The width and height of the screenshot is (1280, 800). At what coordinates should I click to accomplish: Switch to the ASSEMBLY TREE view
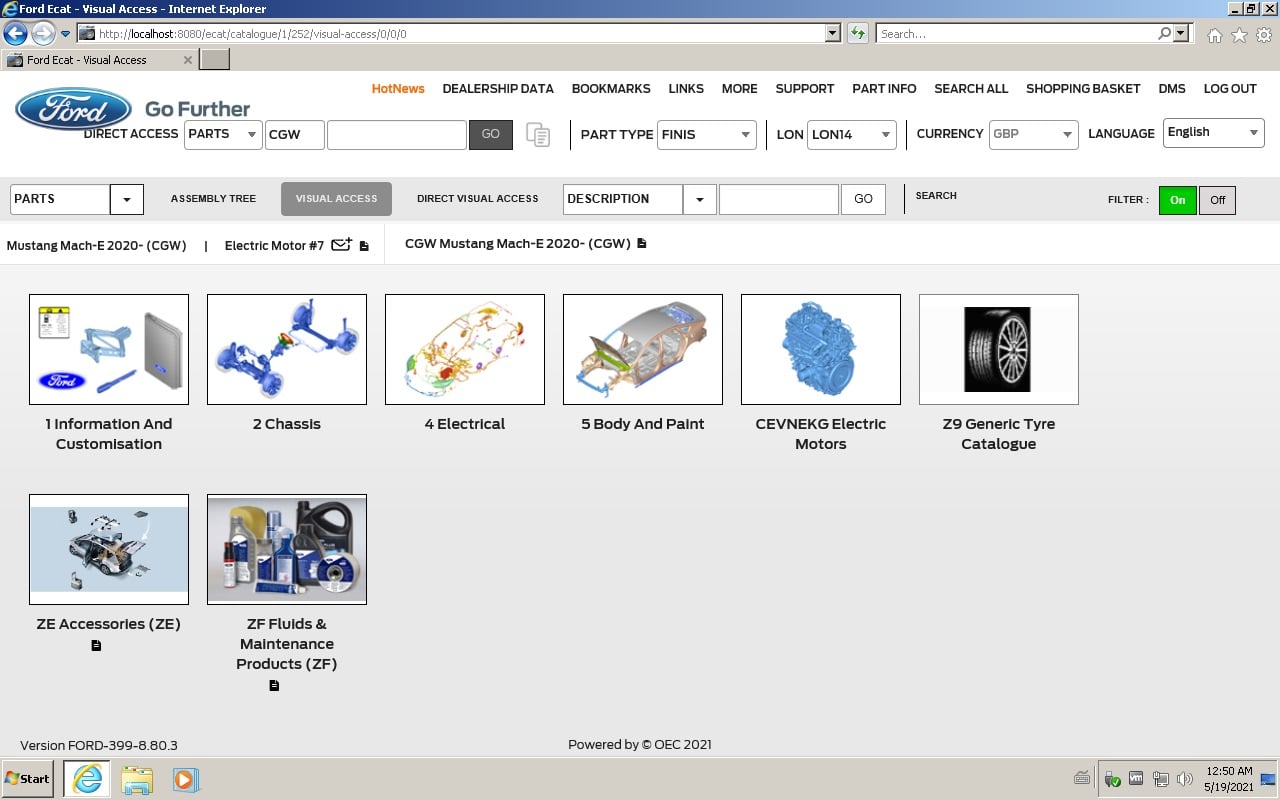[213, 199]
